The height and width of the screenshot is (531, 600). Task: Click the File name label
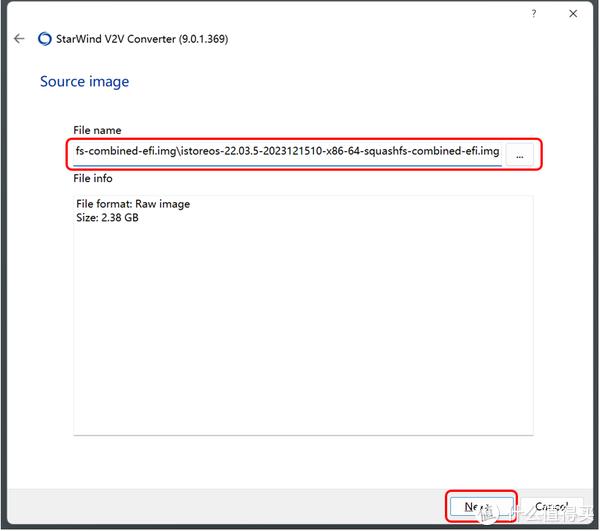click(x=97, y=130)
